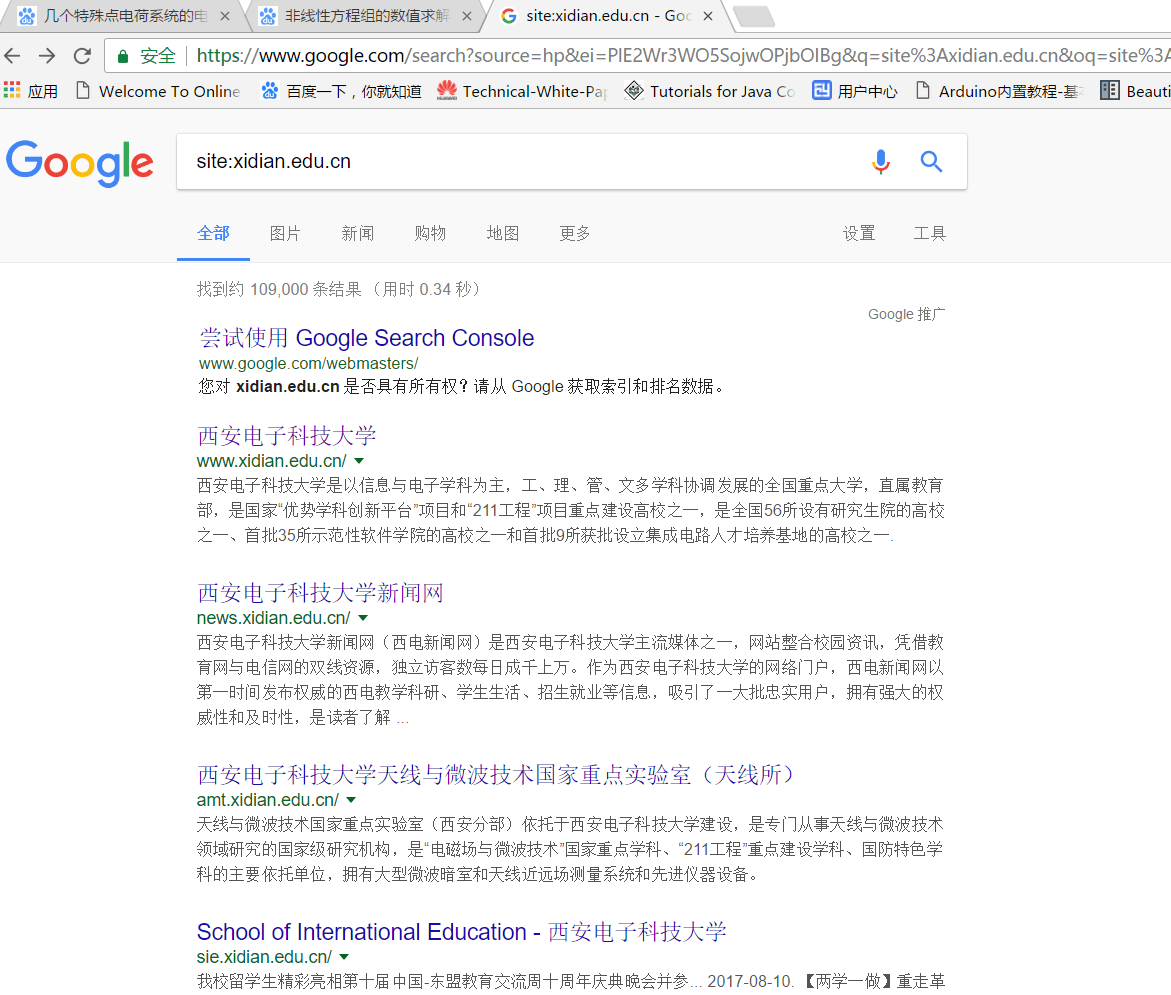The height and width of the screenshot is (995, 1171).
Task: Expand dropdown arrow next to news.xidian.edu.cn/
Action: [x=363, y=618]
